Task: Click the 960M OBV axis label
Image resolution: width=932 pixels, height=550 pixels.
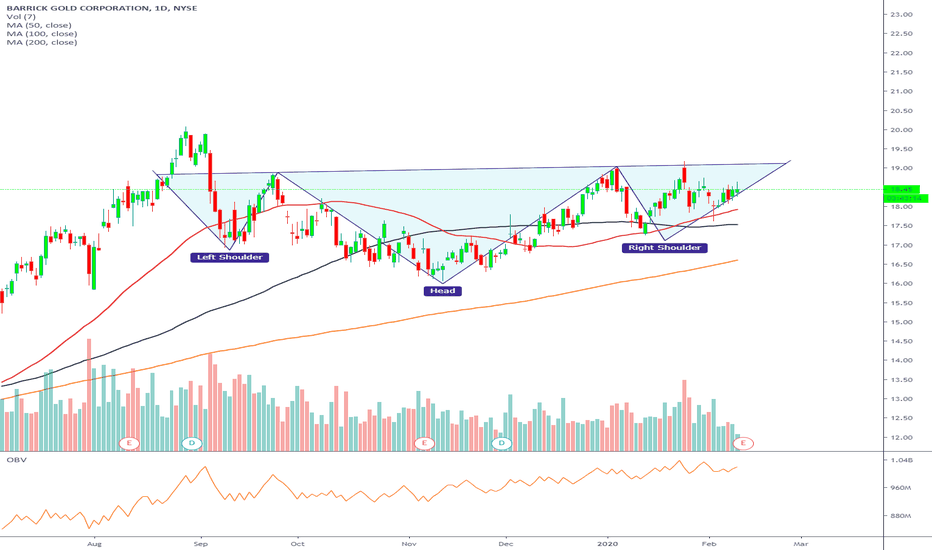Action: tap(901, 488)
